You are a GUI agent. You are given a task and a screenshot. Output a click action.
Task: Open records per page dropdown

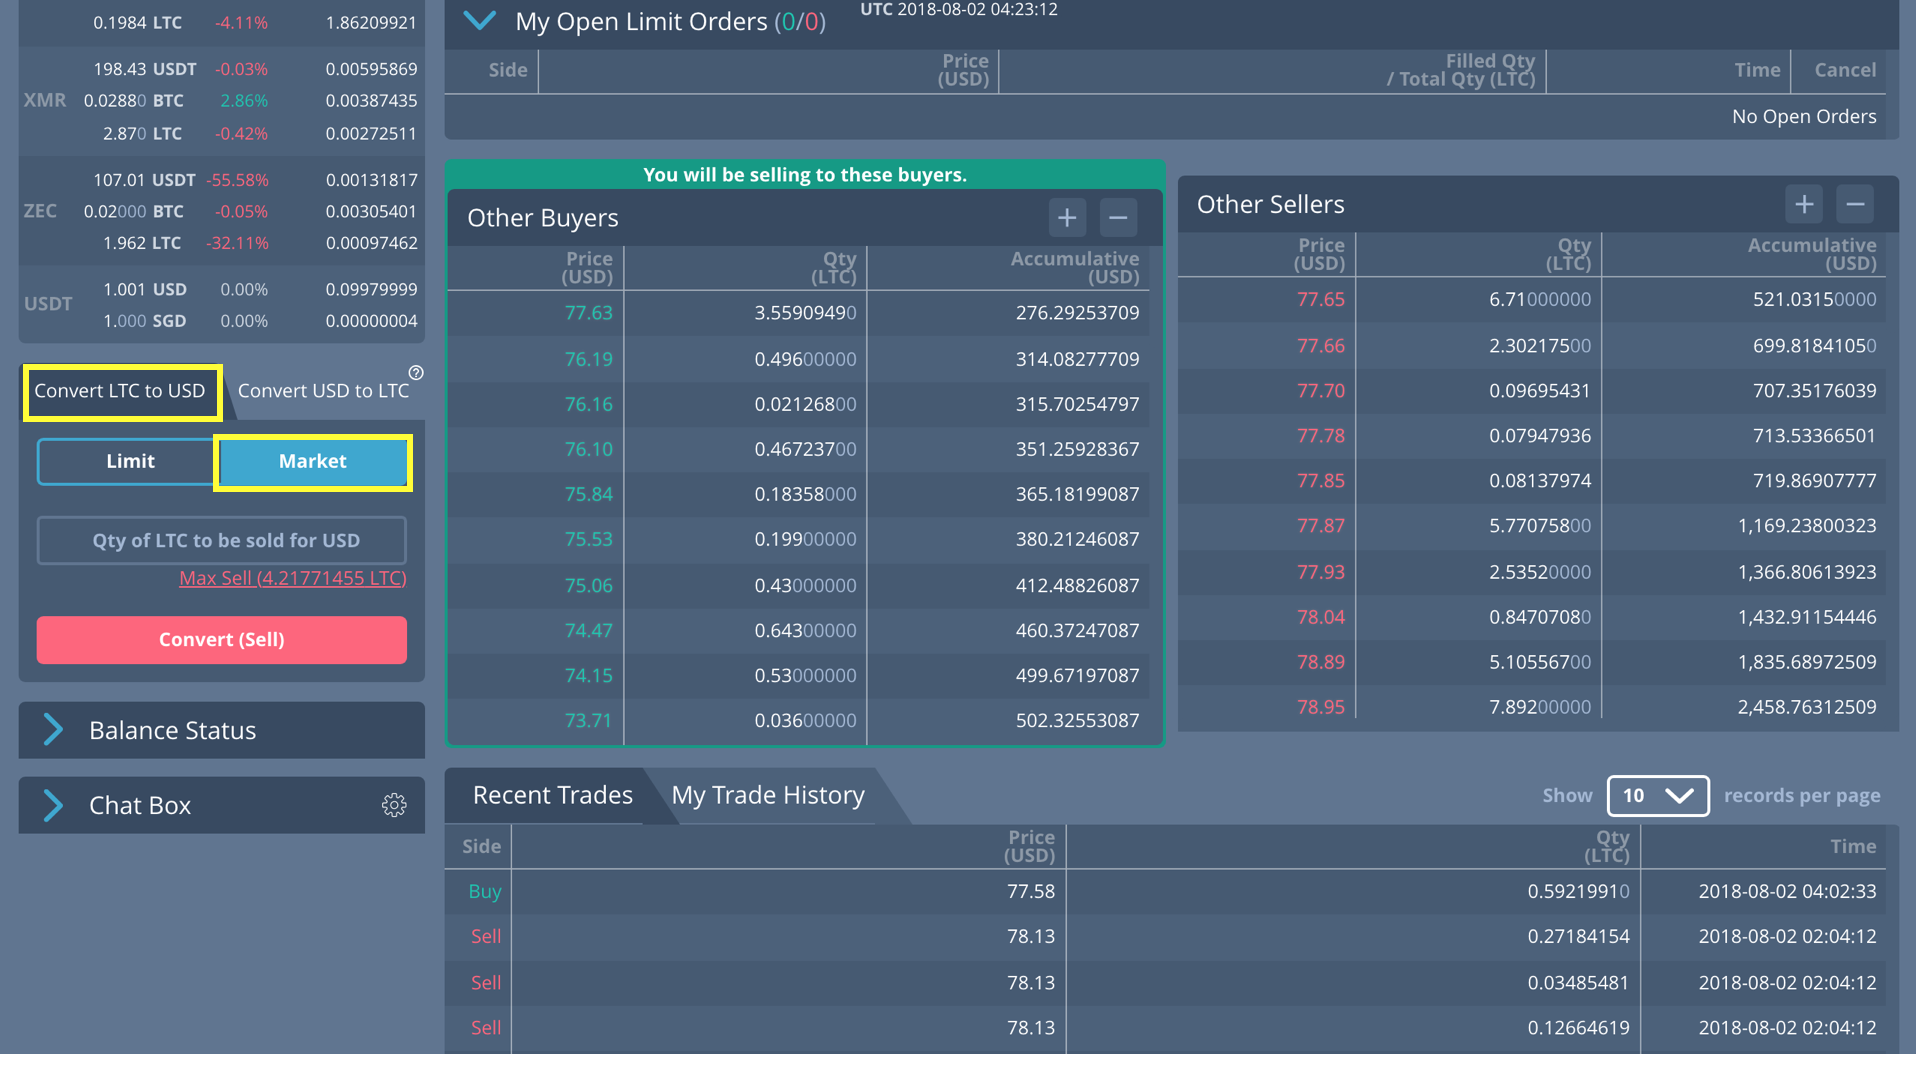(1657, 796)
